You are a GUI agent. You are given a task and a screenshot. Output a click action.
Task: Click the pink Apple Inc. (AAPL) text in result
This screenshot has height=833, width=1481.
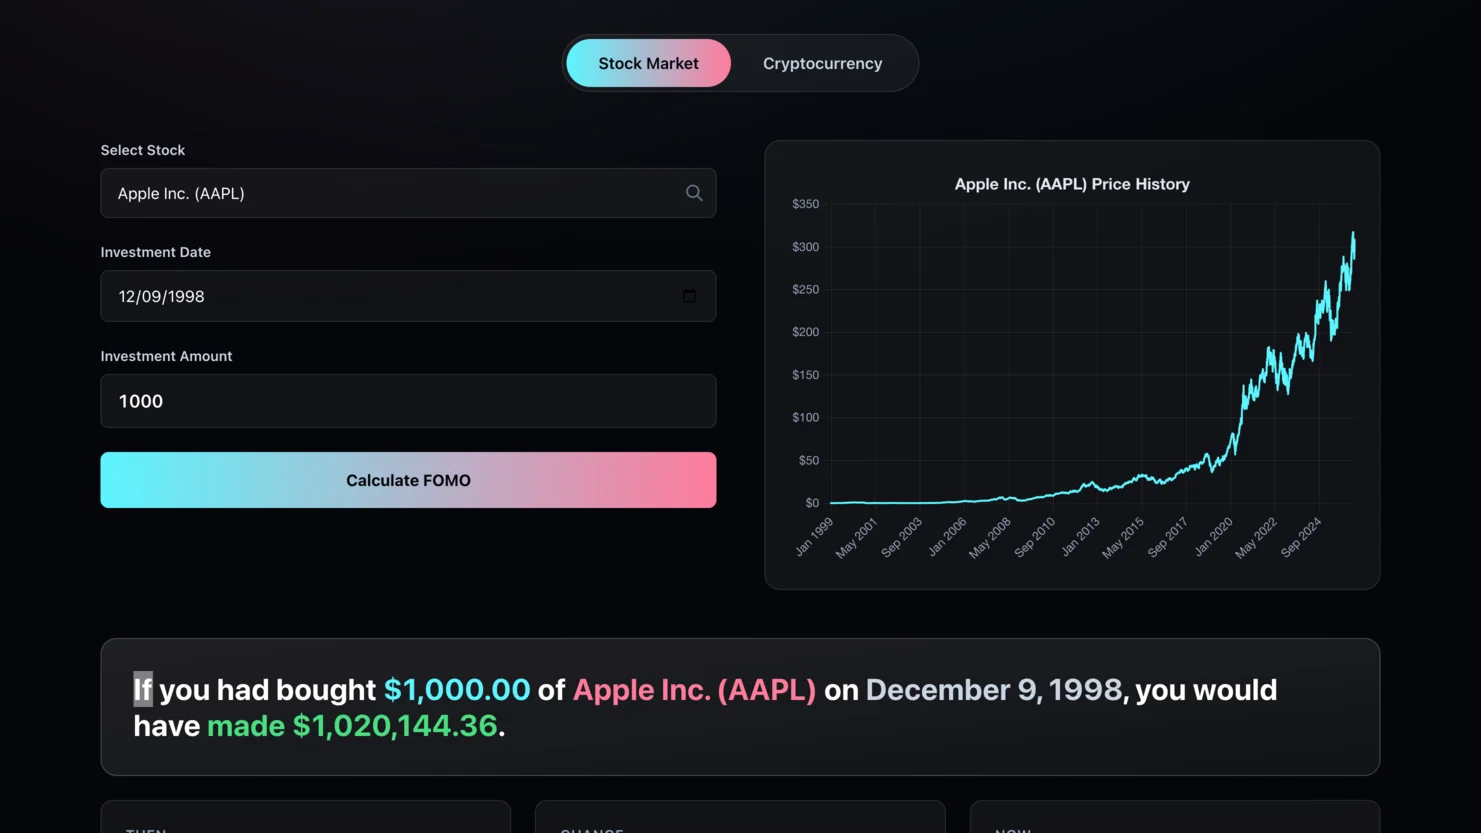[x=694, y=690]
